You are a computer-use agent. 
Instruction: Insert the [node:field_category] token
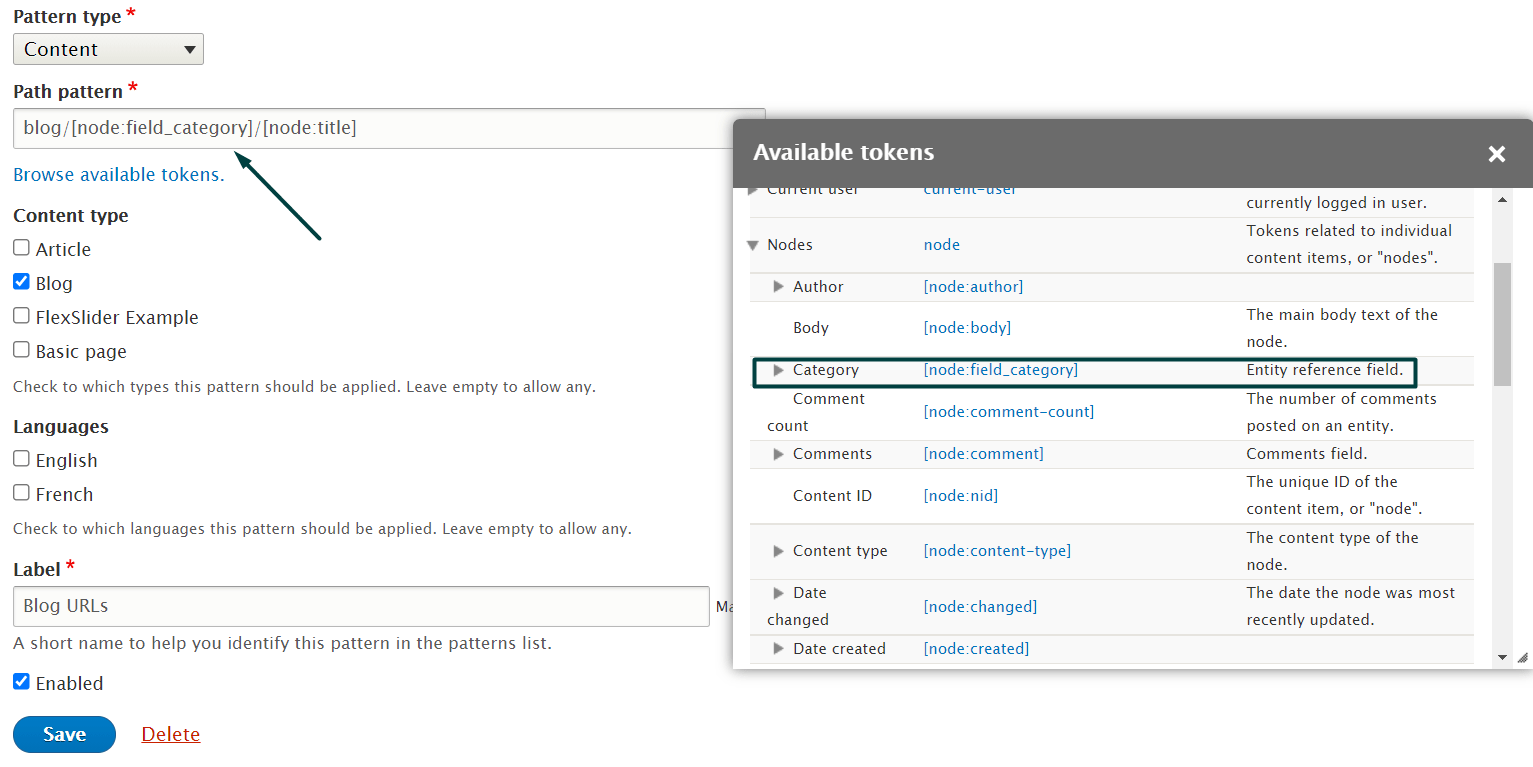click(x=1000, y=370)
